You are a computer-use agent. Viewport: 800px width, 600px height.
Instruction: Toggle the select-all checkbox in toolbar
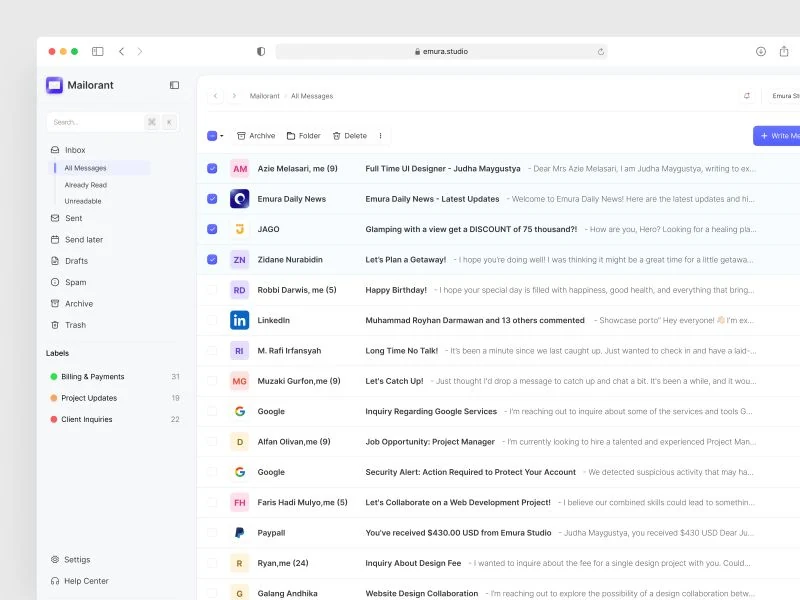[x=212, y=136]
